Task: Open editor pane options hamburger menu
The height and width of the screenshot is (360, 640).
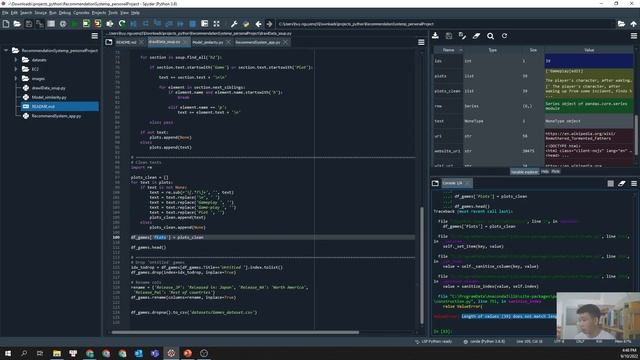Action: 421,42
